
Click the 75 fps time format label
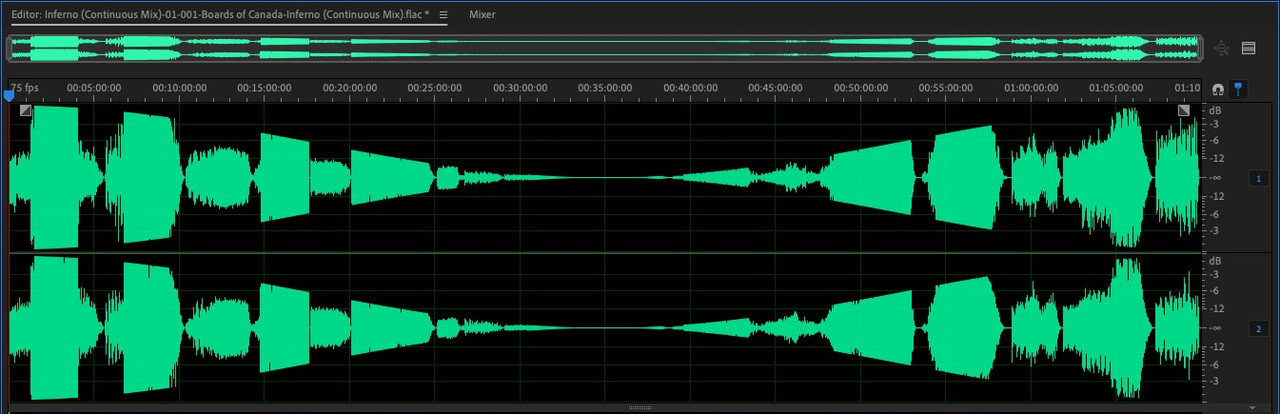click(25, 87)
